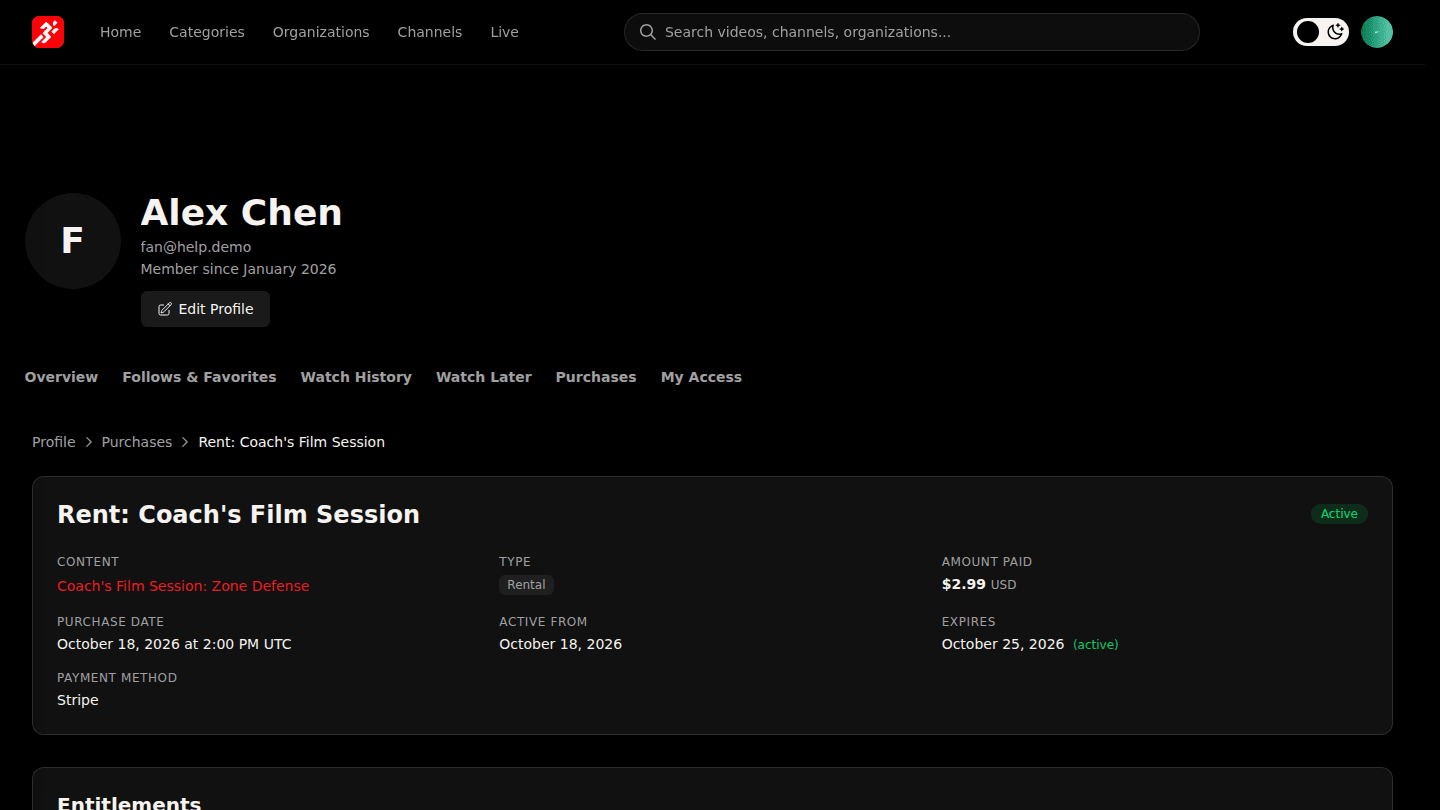Click the fan@help.demo email text

(x=196, y=247)
